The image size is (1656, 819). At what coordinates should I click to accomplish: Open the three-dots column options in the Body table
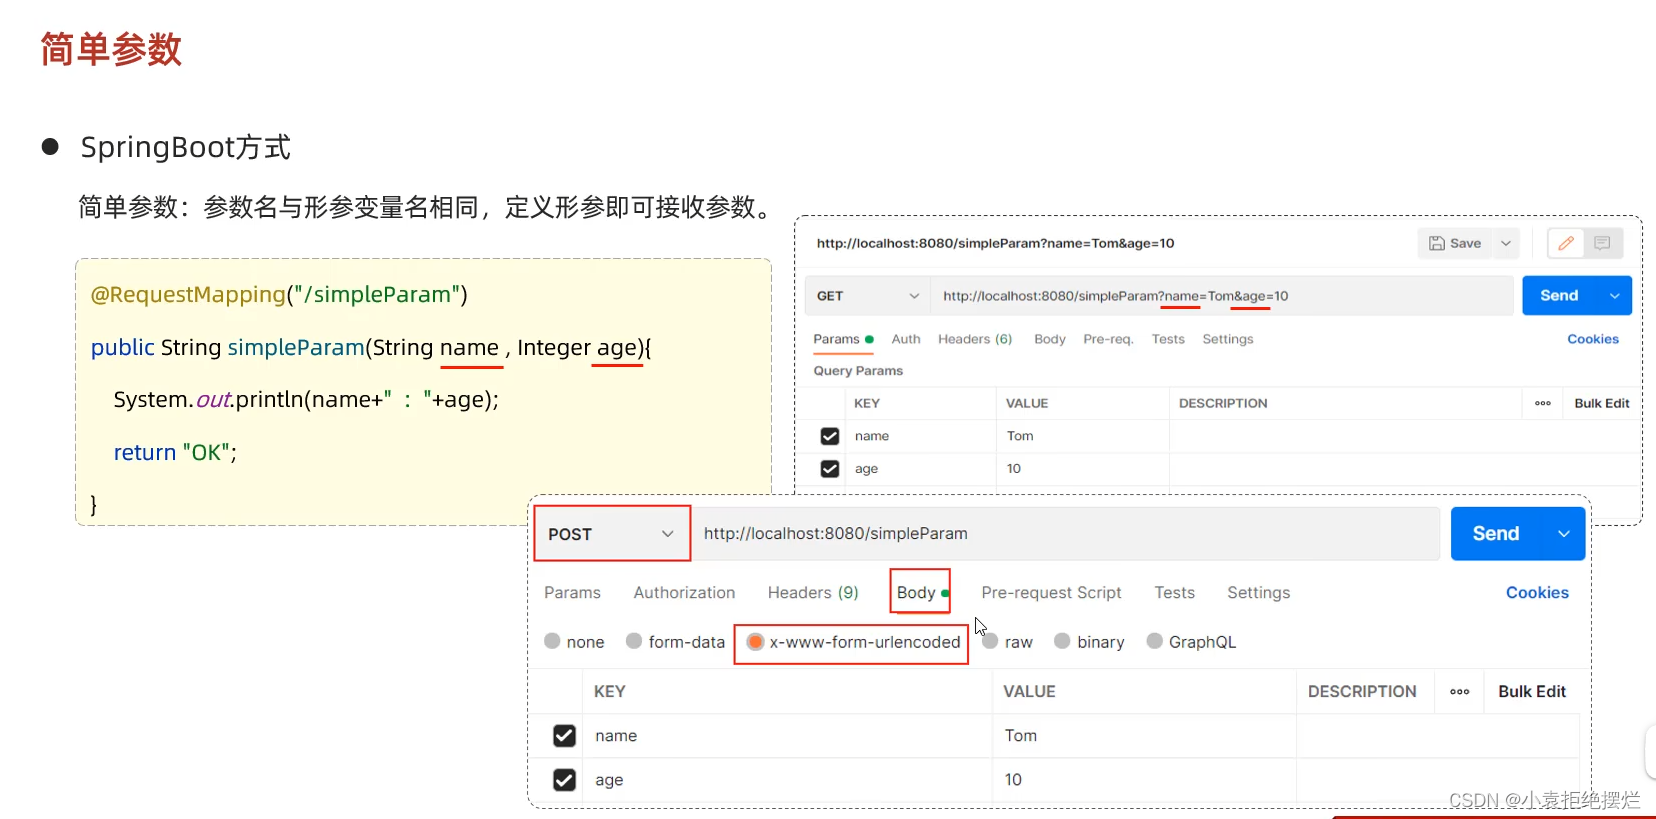1460,691
